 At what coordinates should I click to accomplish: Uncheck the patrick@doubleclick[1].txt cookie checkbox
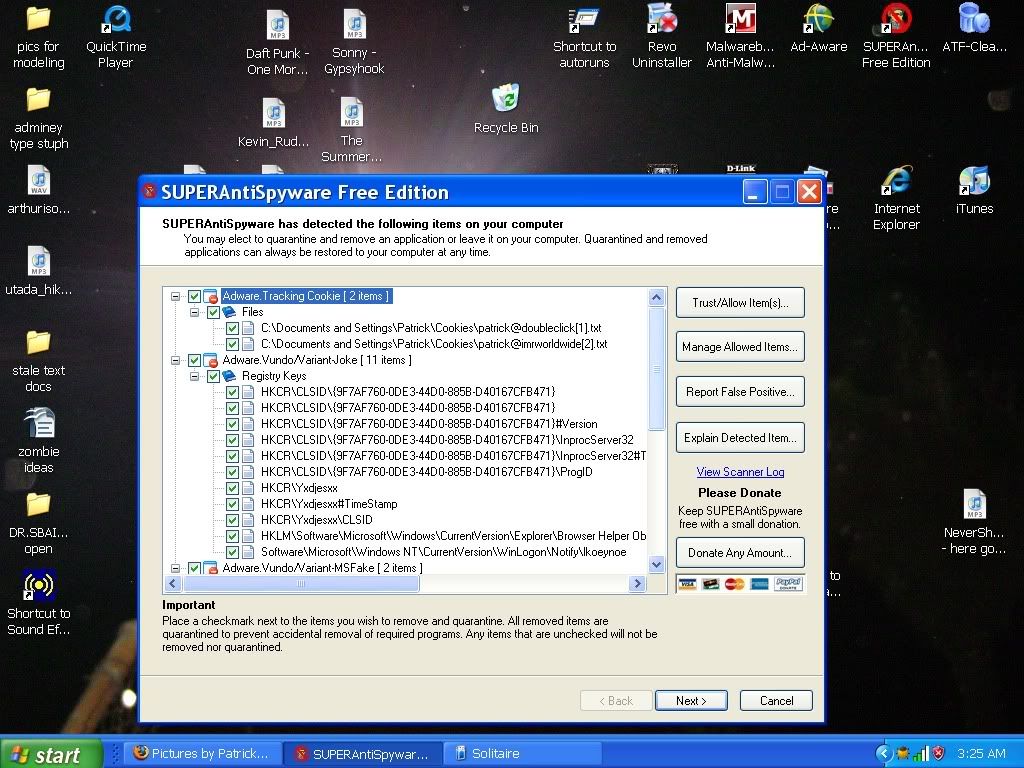232,328
